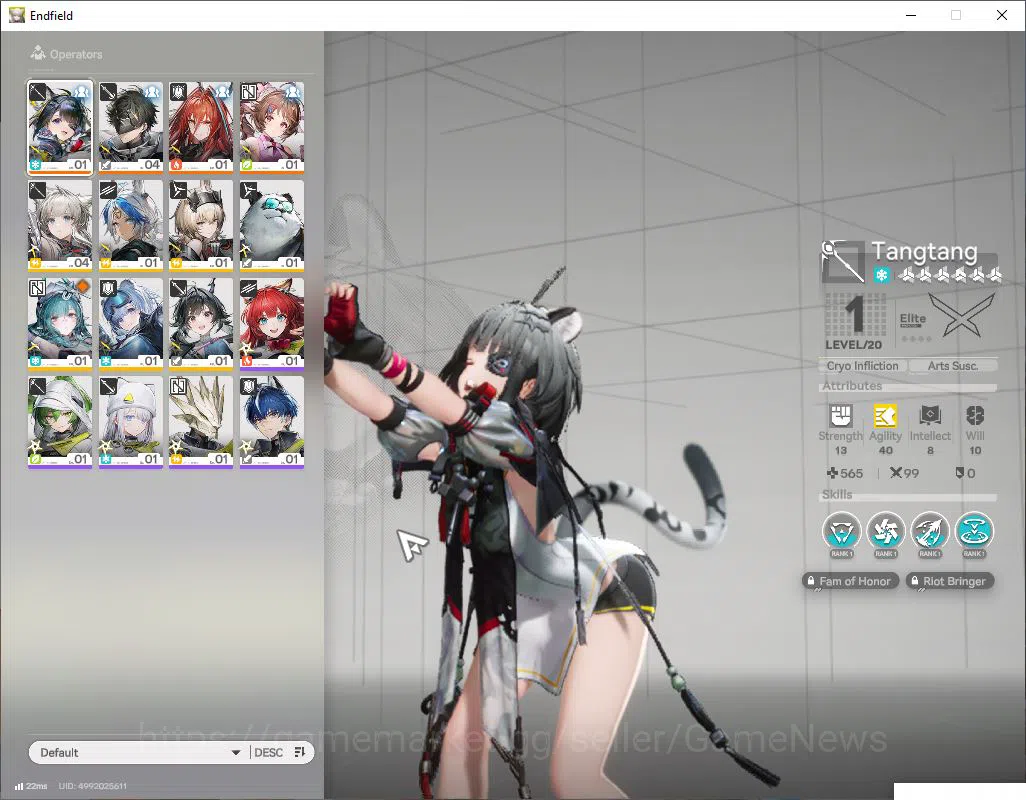The image size is (1026, 800).
Task: Open the Default sort dropdown
Action: (x=139, y=752)
